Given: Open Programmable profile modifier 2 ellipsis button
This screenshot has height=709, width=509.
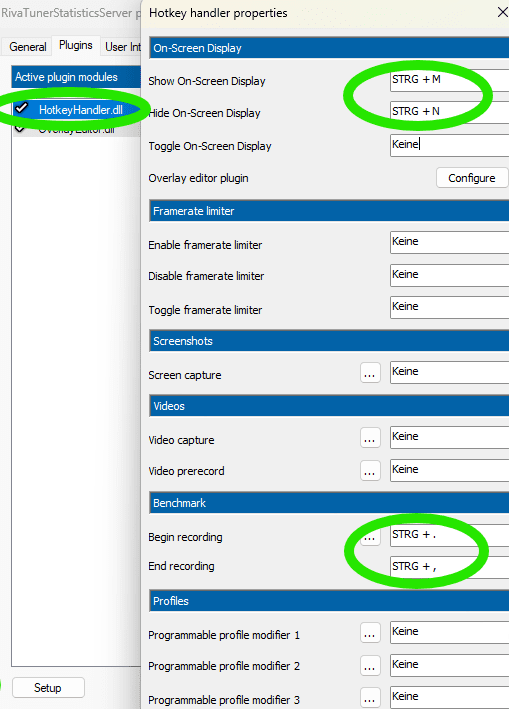Looking at the screenshot, I should (x=370, y=665).
